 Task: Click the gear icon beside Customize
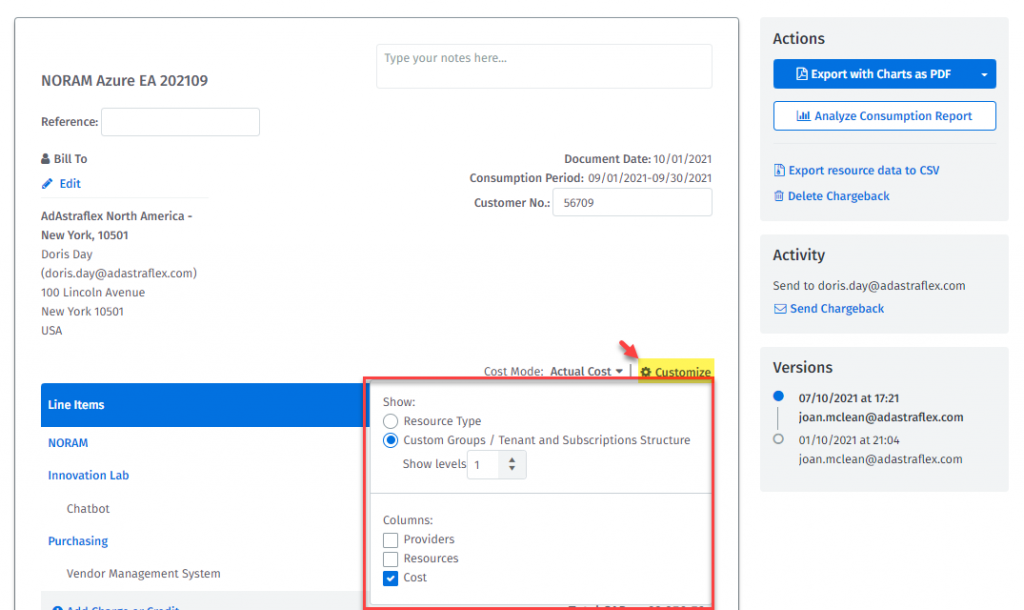pos(646,372)
